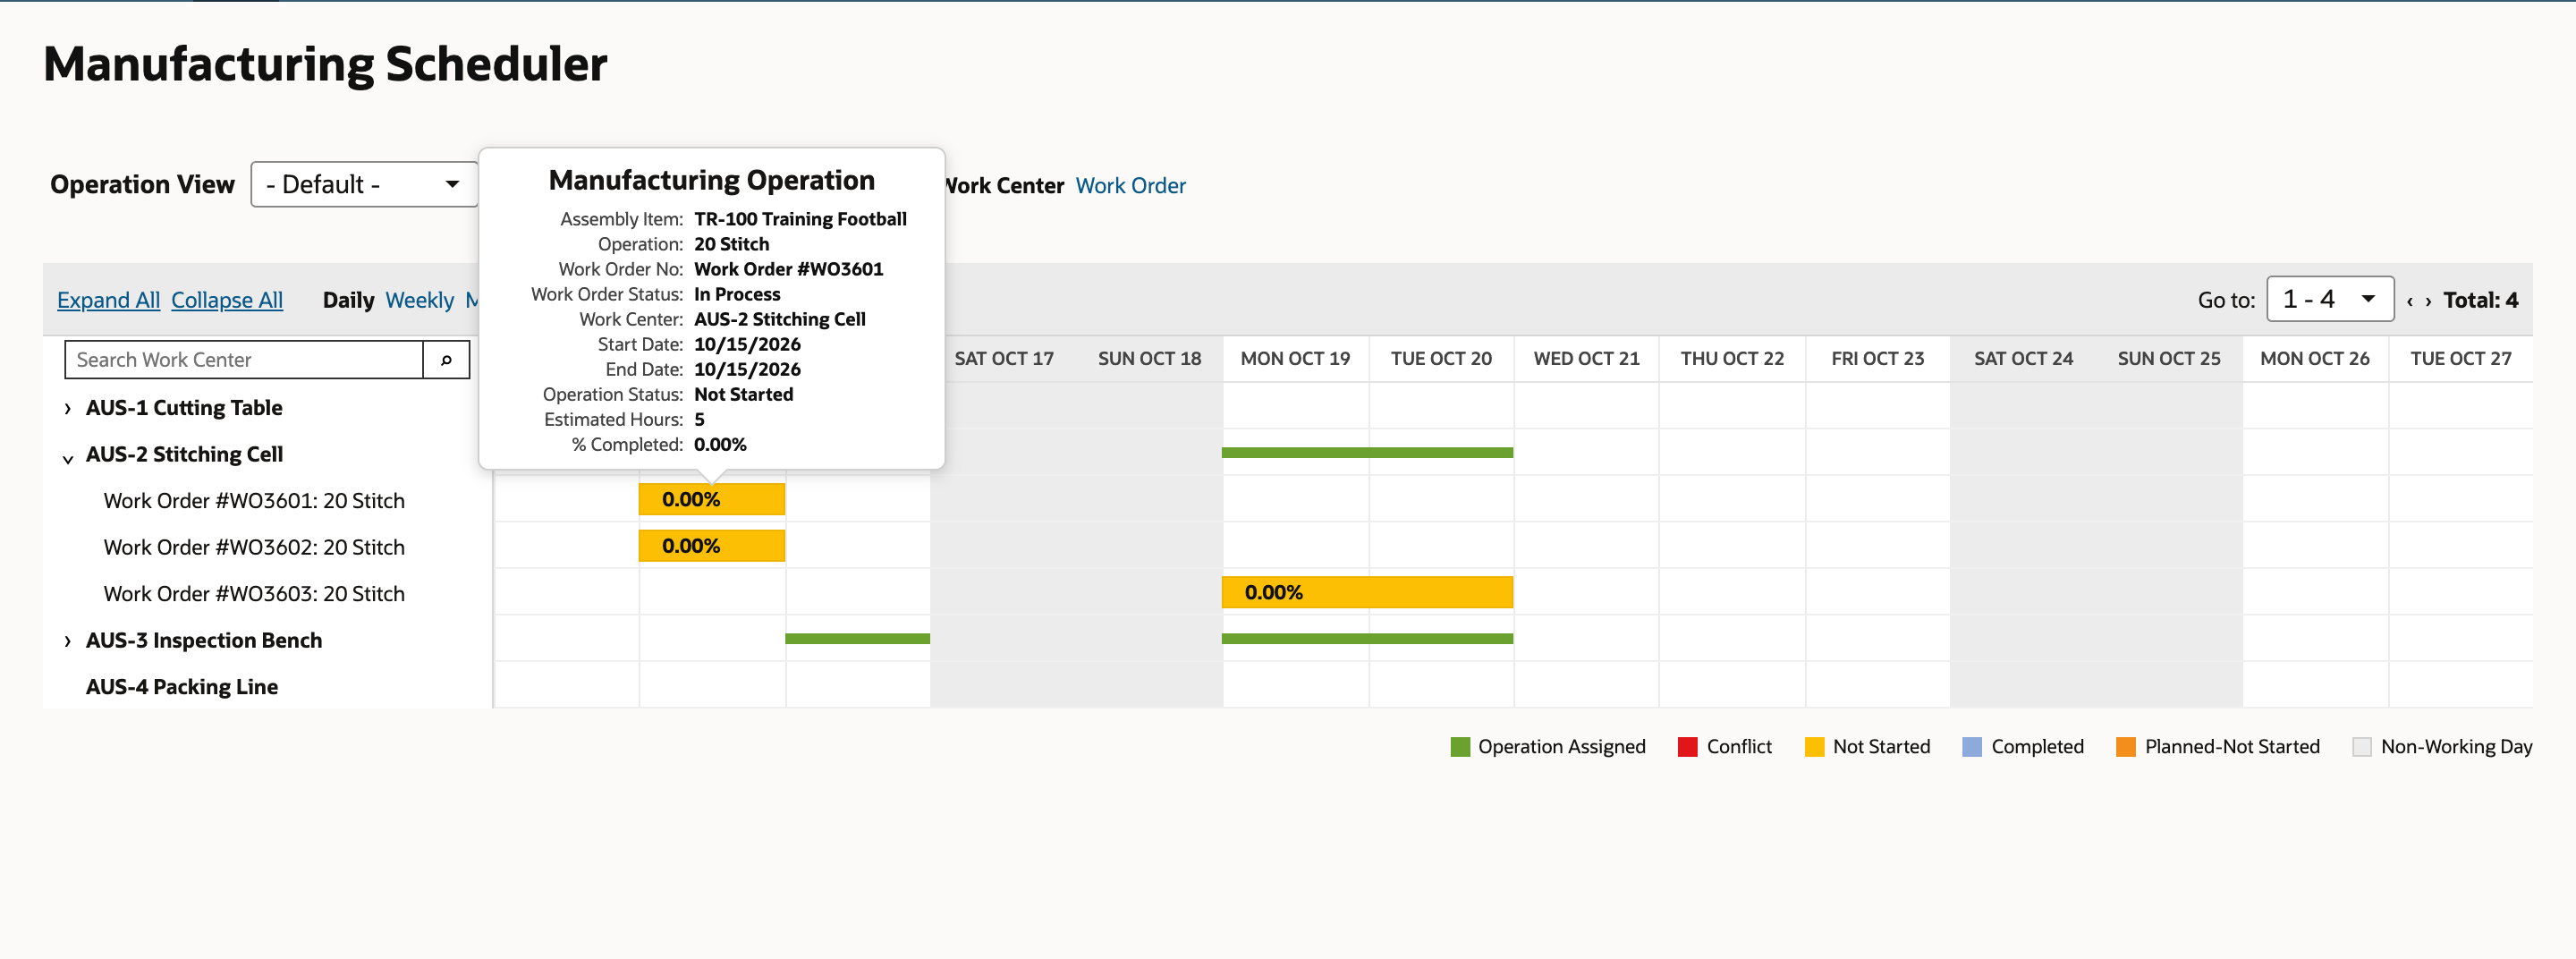Click Total: 4 label
Viewport: 2576px width, 959px height.
pos(2481,300)
